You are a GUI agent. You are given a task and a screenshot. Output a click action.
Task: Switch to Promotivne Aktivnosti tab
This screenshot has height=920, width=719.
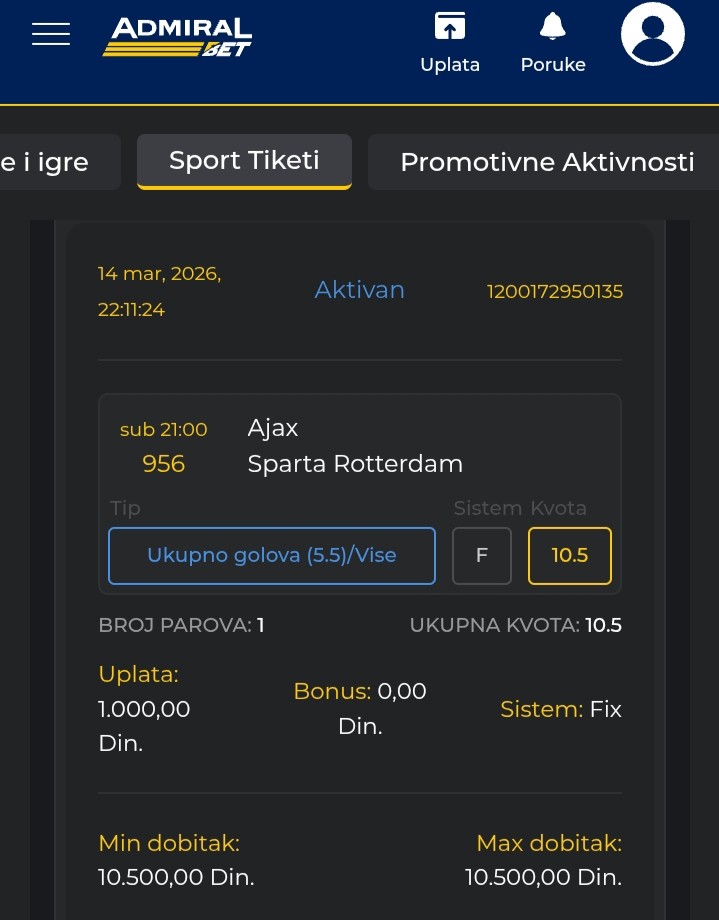point(546,162)
